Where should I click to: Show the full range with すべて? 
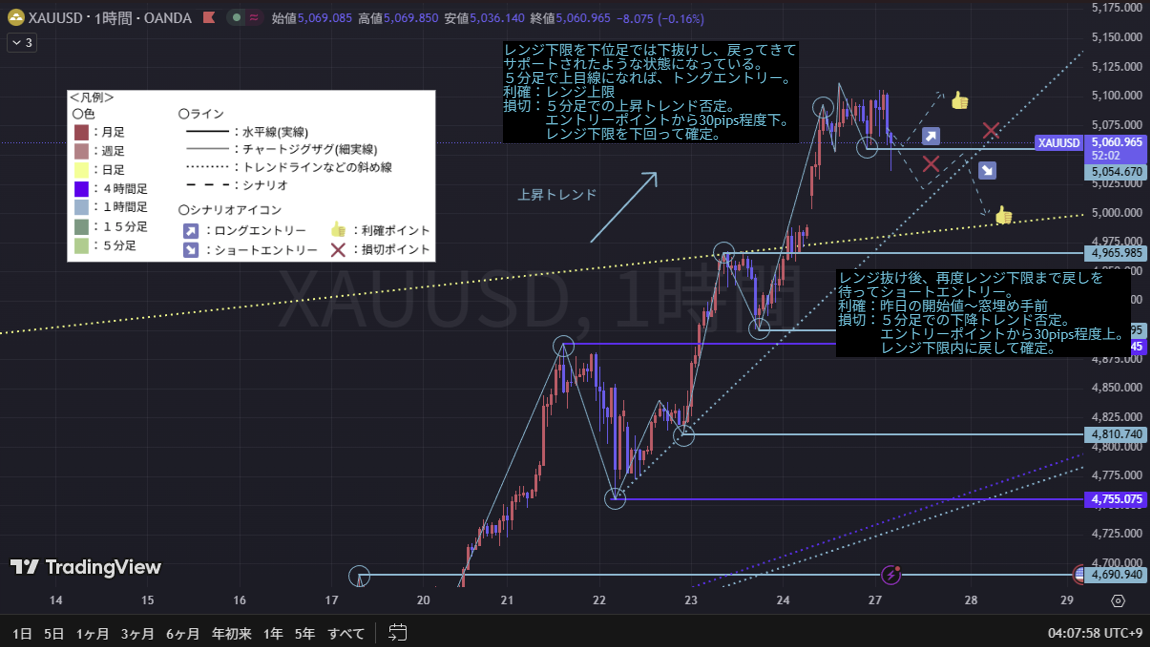pyautogui.click(x=347, y=633)
